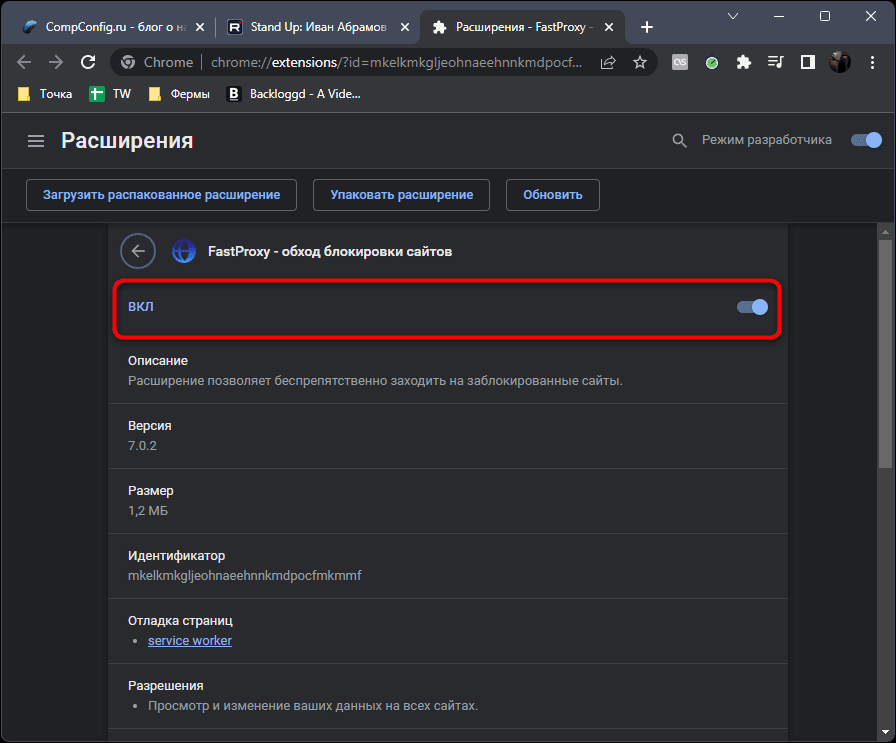896x743 pixels.
Task: Click the Расширения page heading
Action: [x=127, y=141]
